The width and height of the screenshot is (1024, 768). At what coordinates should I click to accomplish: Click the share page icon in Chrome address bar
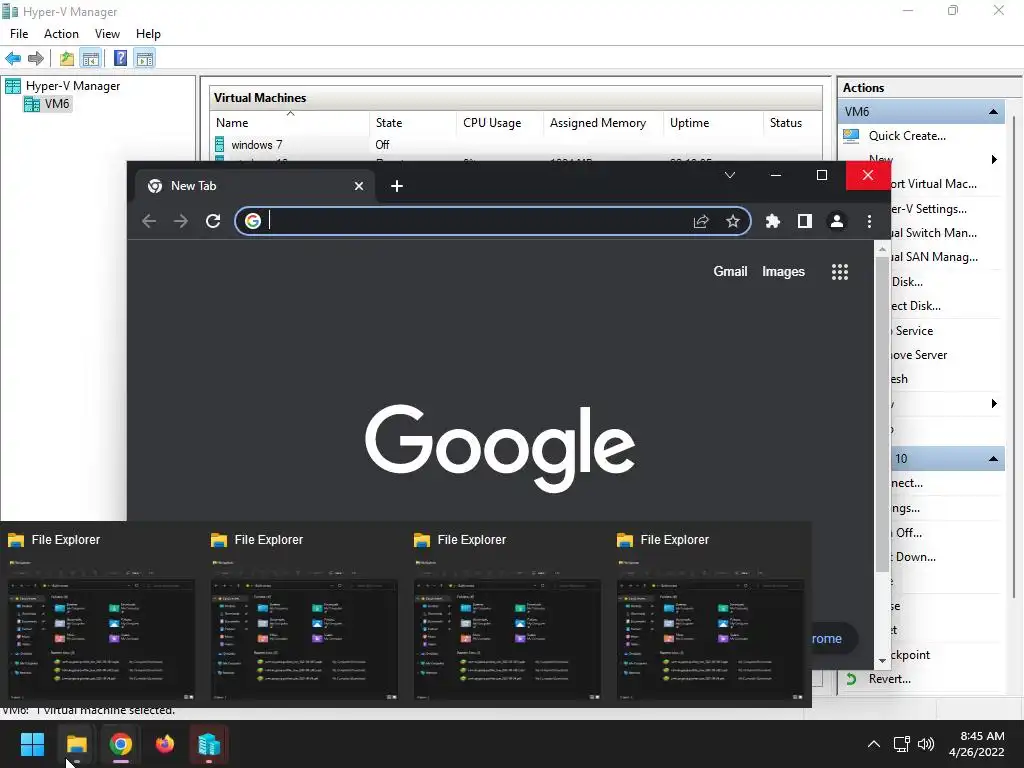tap(701, 221)
